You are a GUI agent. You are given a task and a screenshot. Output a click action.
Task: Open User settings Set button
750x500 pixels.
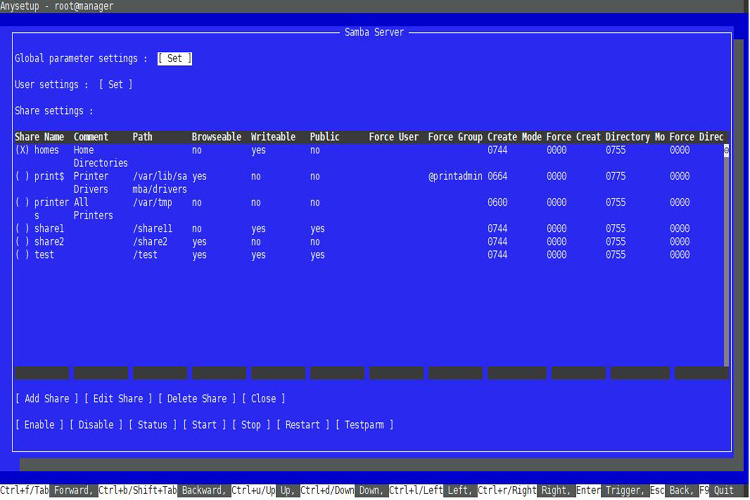(116, 85)
